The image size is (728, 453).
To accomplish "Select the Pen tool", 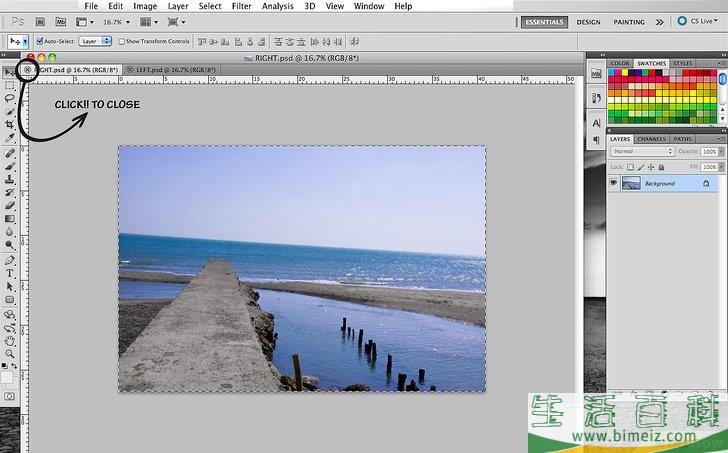I will click(10, 260).
